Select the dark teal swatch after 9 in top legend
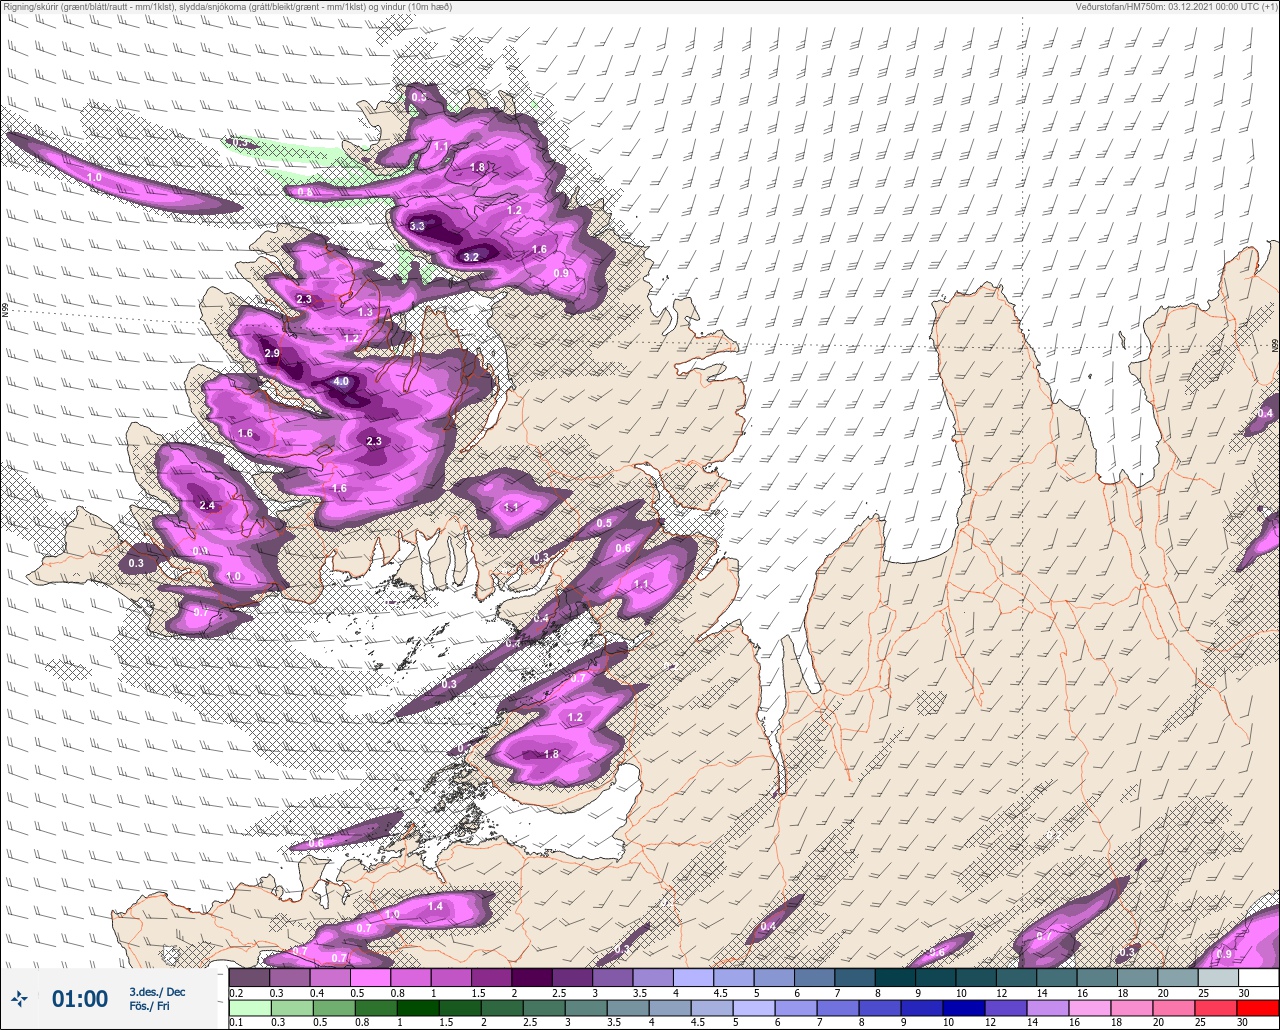This screenshot has height=1030, width=1280. tap(935, 977)
